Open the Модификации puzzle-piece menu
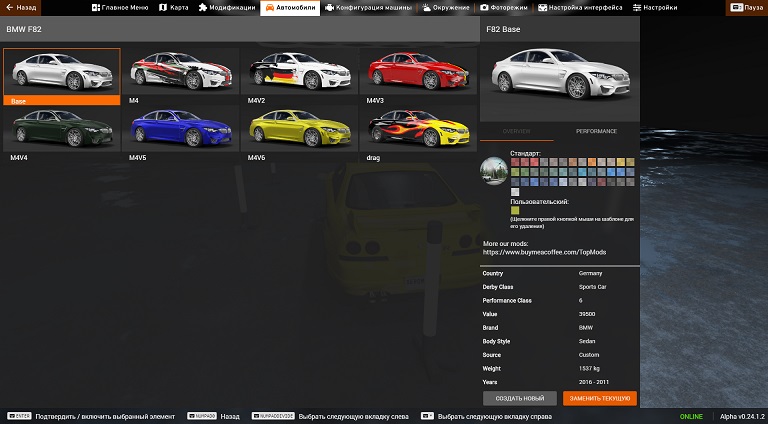The width and height of the screenshot is (768, 424). pyautogui.click(x=226, y=7)
